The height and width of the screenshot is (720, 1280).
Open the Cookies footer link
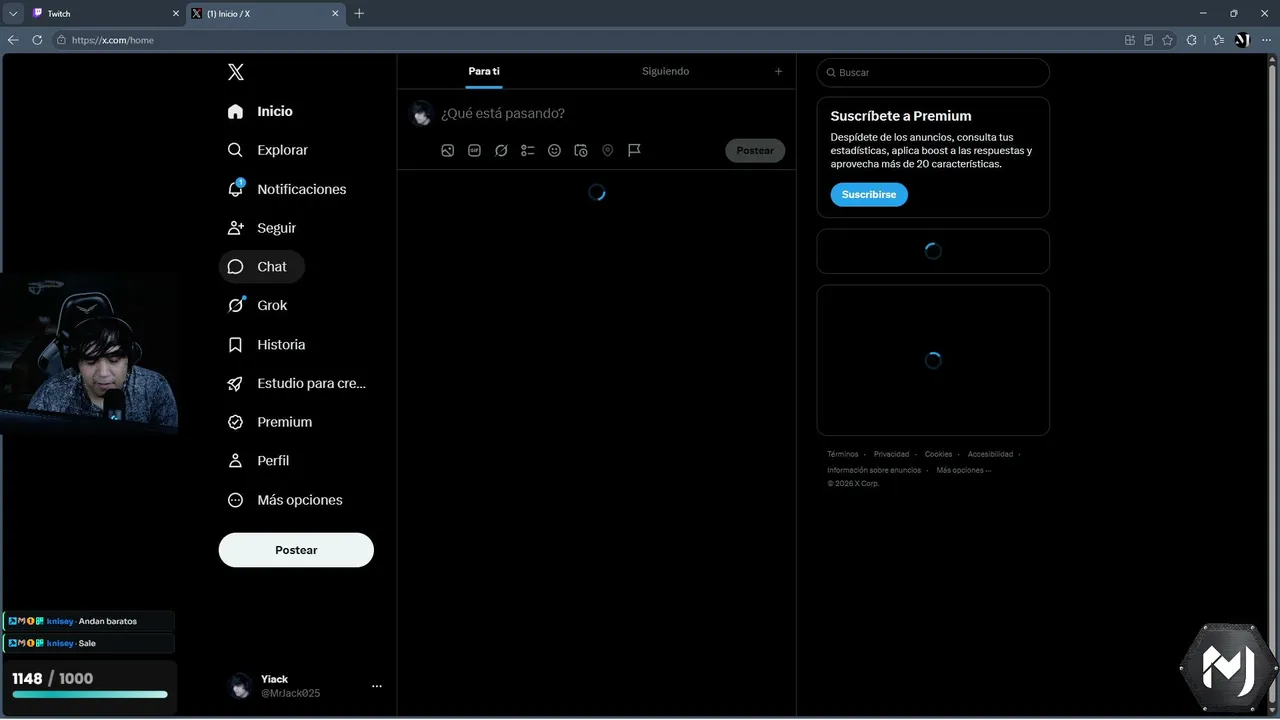tap(938, 454)
